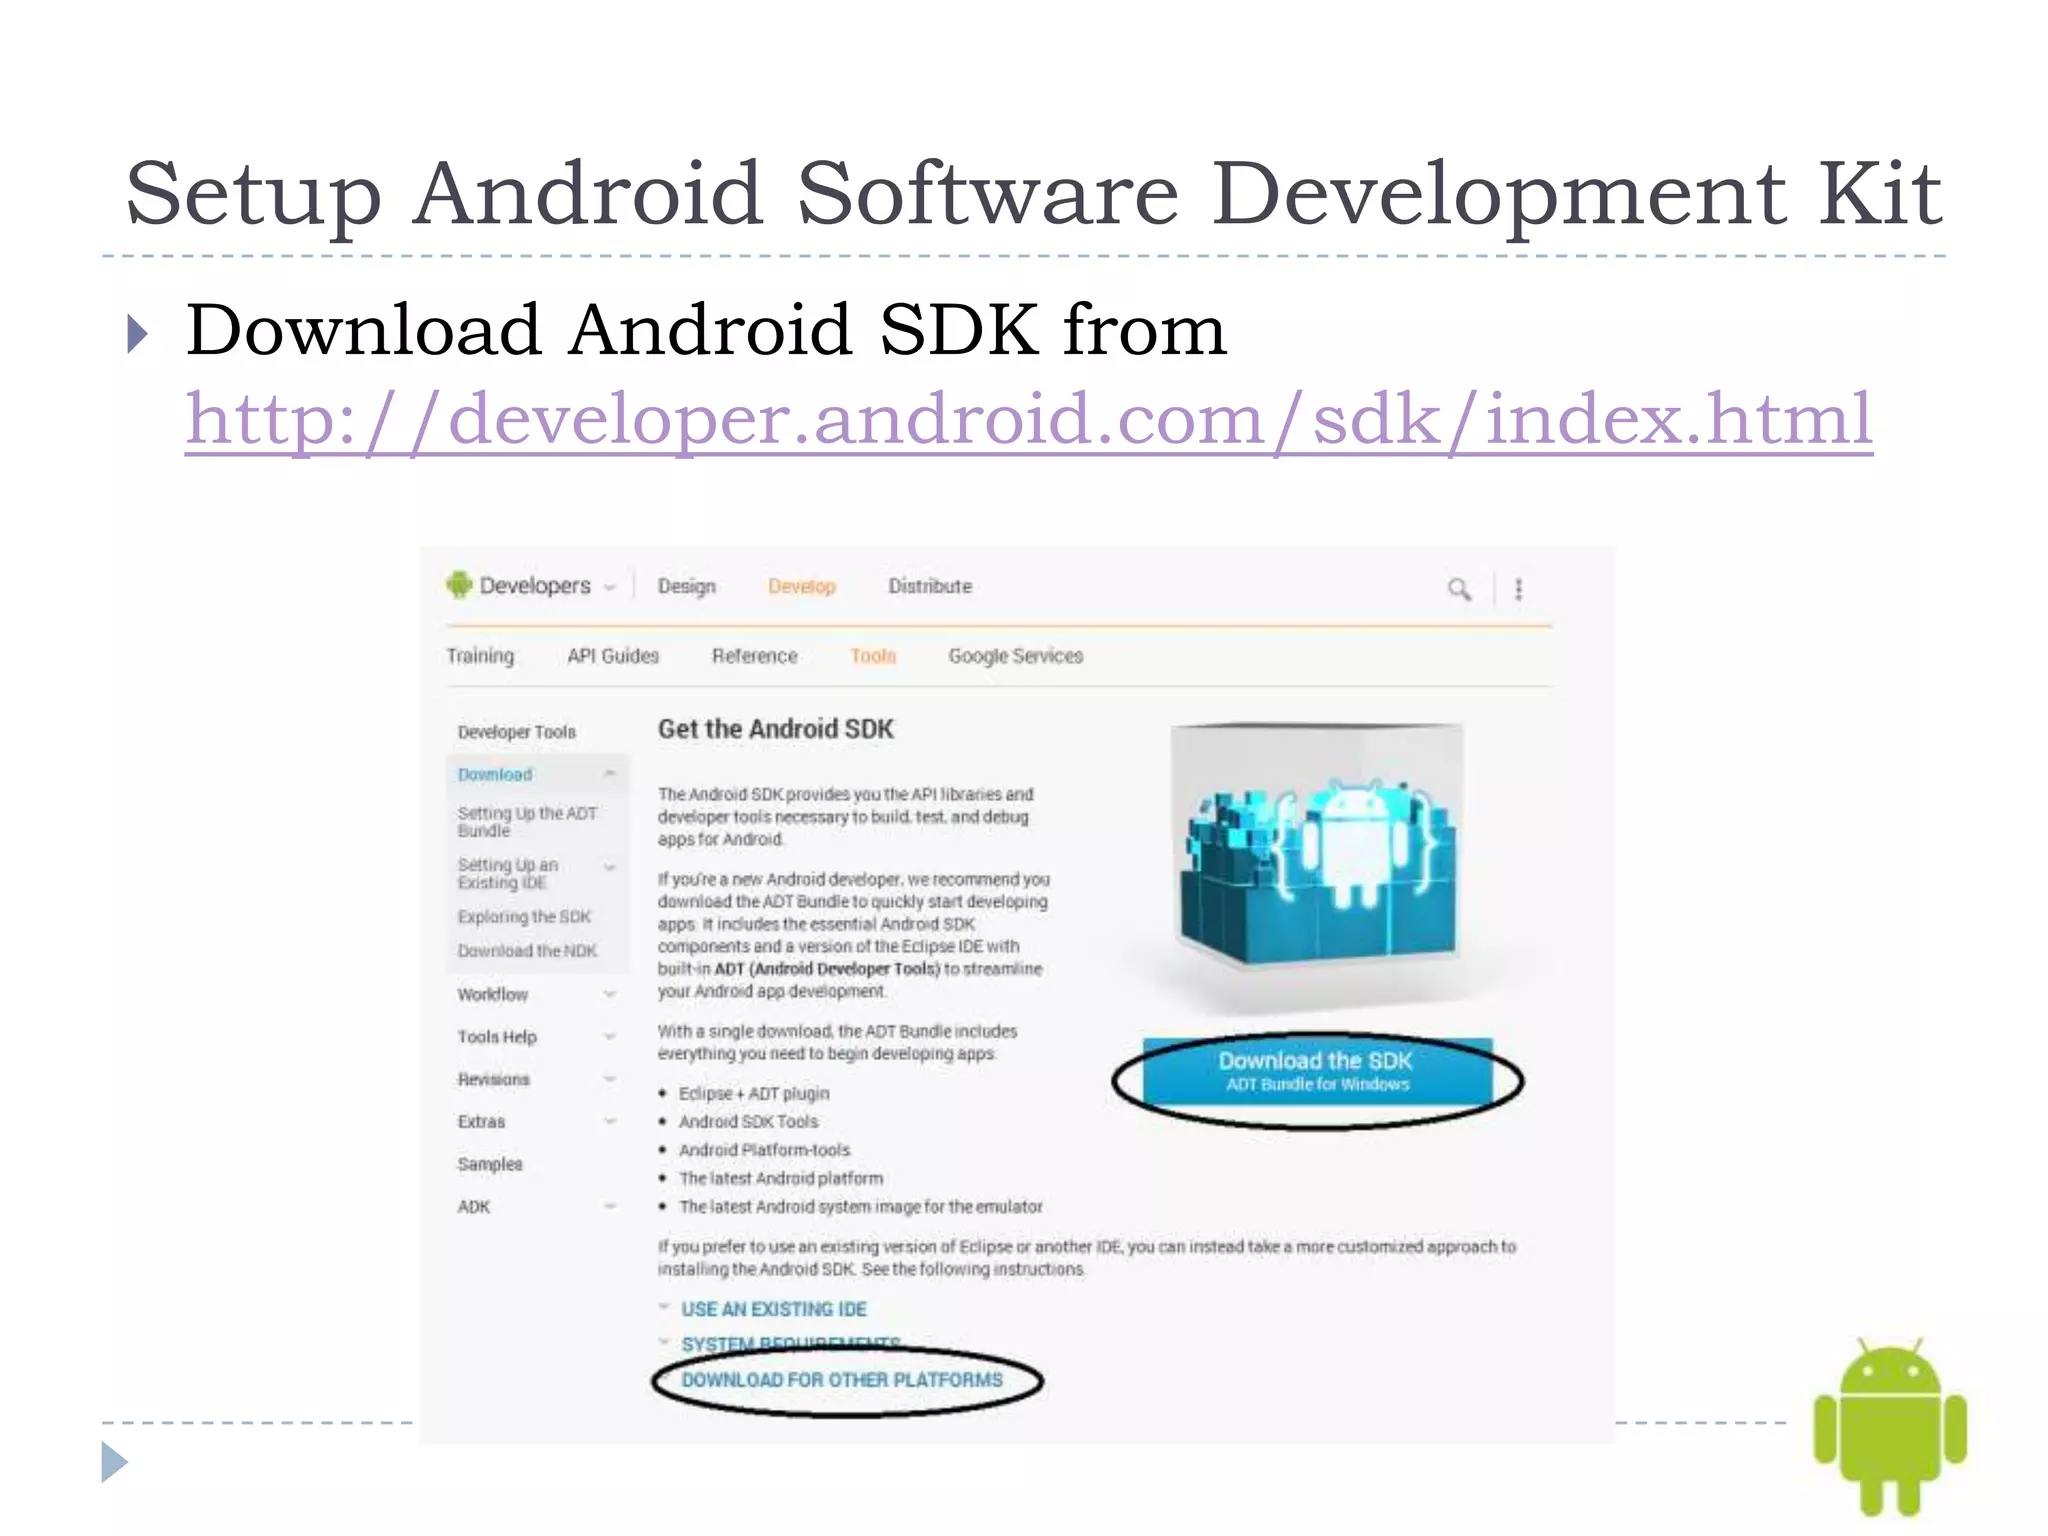Open USE AN EXISTING IDE link
The width and height of the screenshot is (2048, 1536).
(774, 1310)
